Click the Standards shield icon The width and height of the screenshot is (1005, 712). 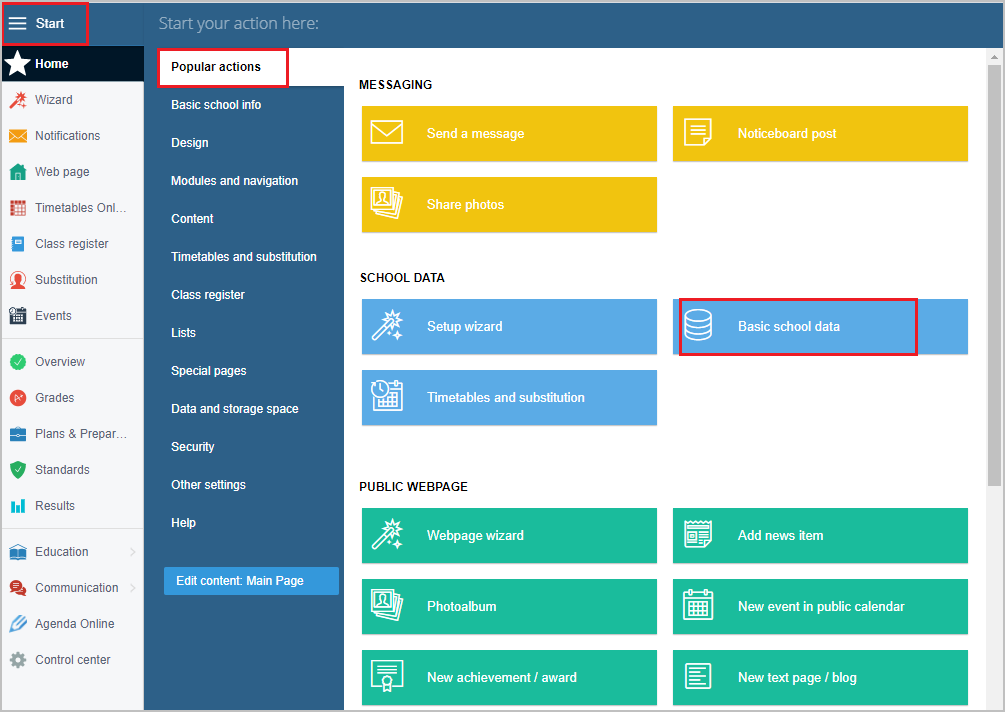[18, 470]
